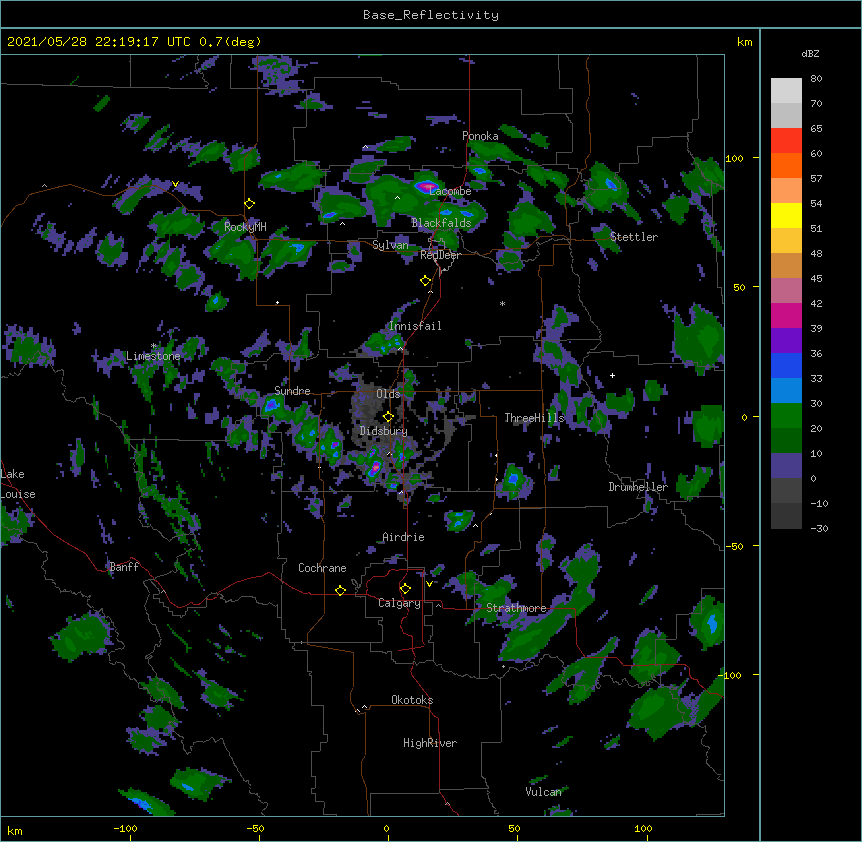Click the Cochrane town label
The width and height of the screenshot is (862, 842).
322,568
